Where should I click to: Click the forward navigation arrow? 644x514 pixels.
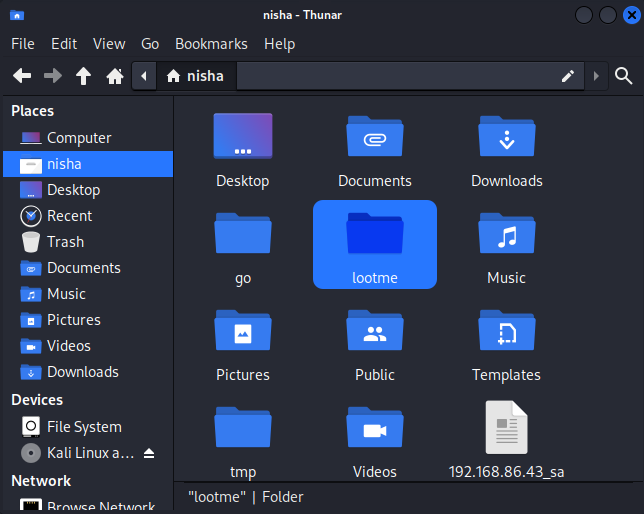tap(53, 76)
